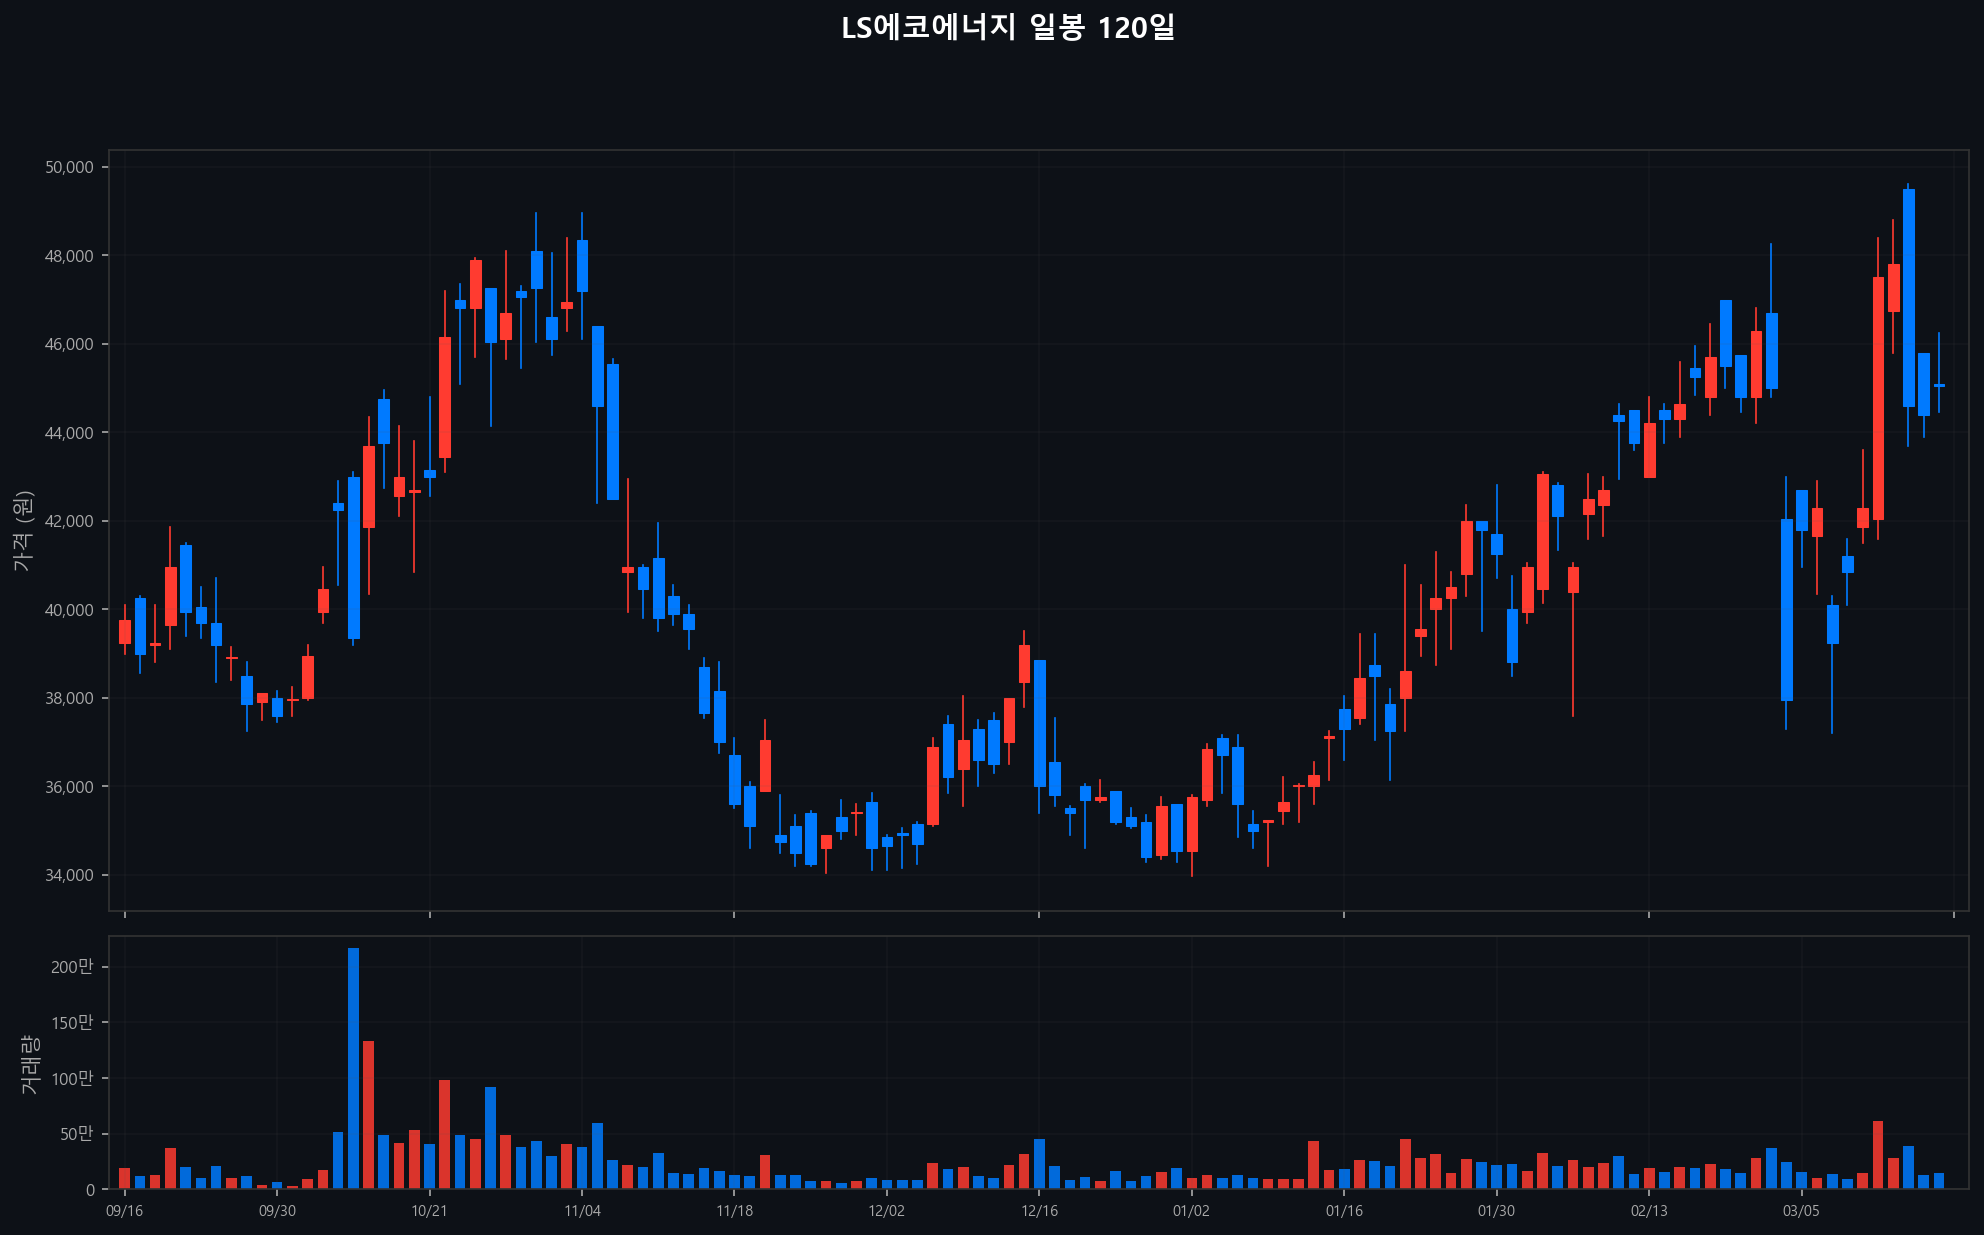Click the 01/30 date marker
The width and height of the screenshot is (1984, 1235).
pos(1496,1211)
